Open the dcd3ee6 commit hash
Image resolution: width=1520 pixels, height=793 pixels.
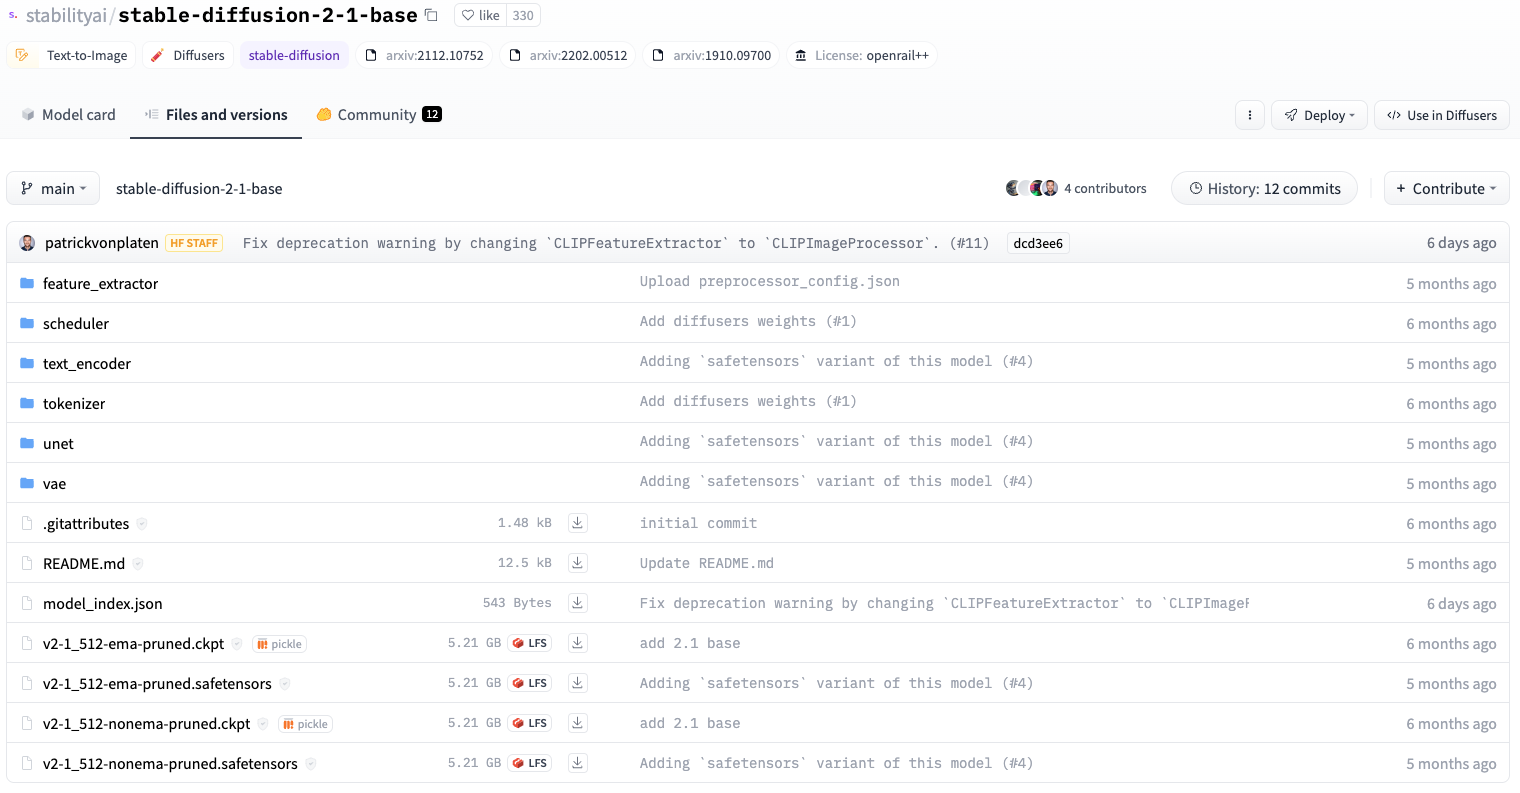tap(1038, 243)
